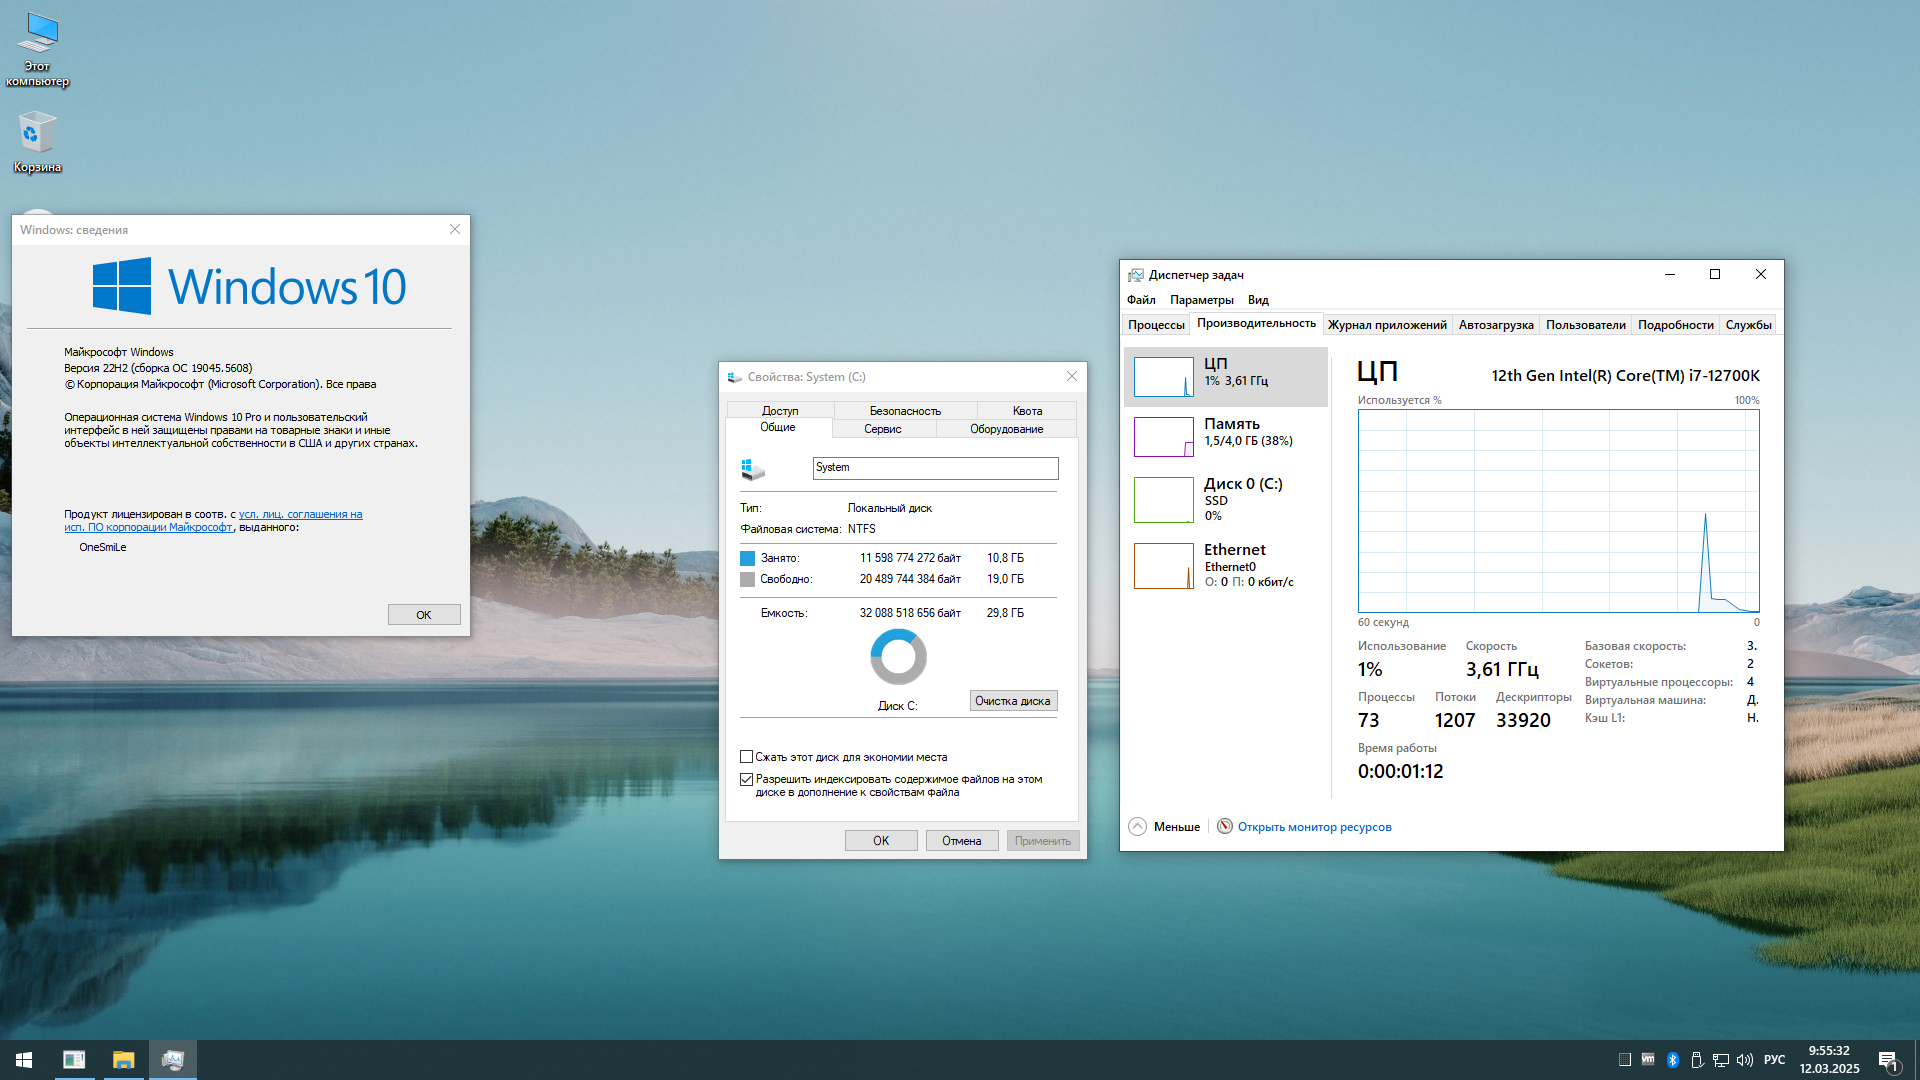This screenshot has height=1080, width=1920.
Task: Click the System disk label field
Action: pos(934,468)
